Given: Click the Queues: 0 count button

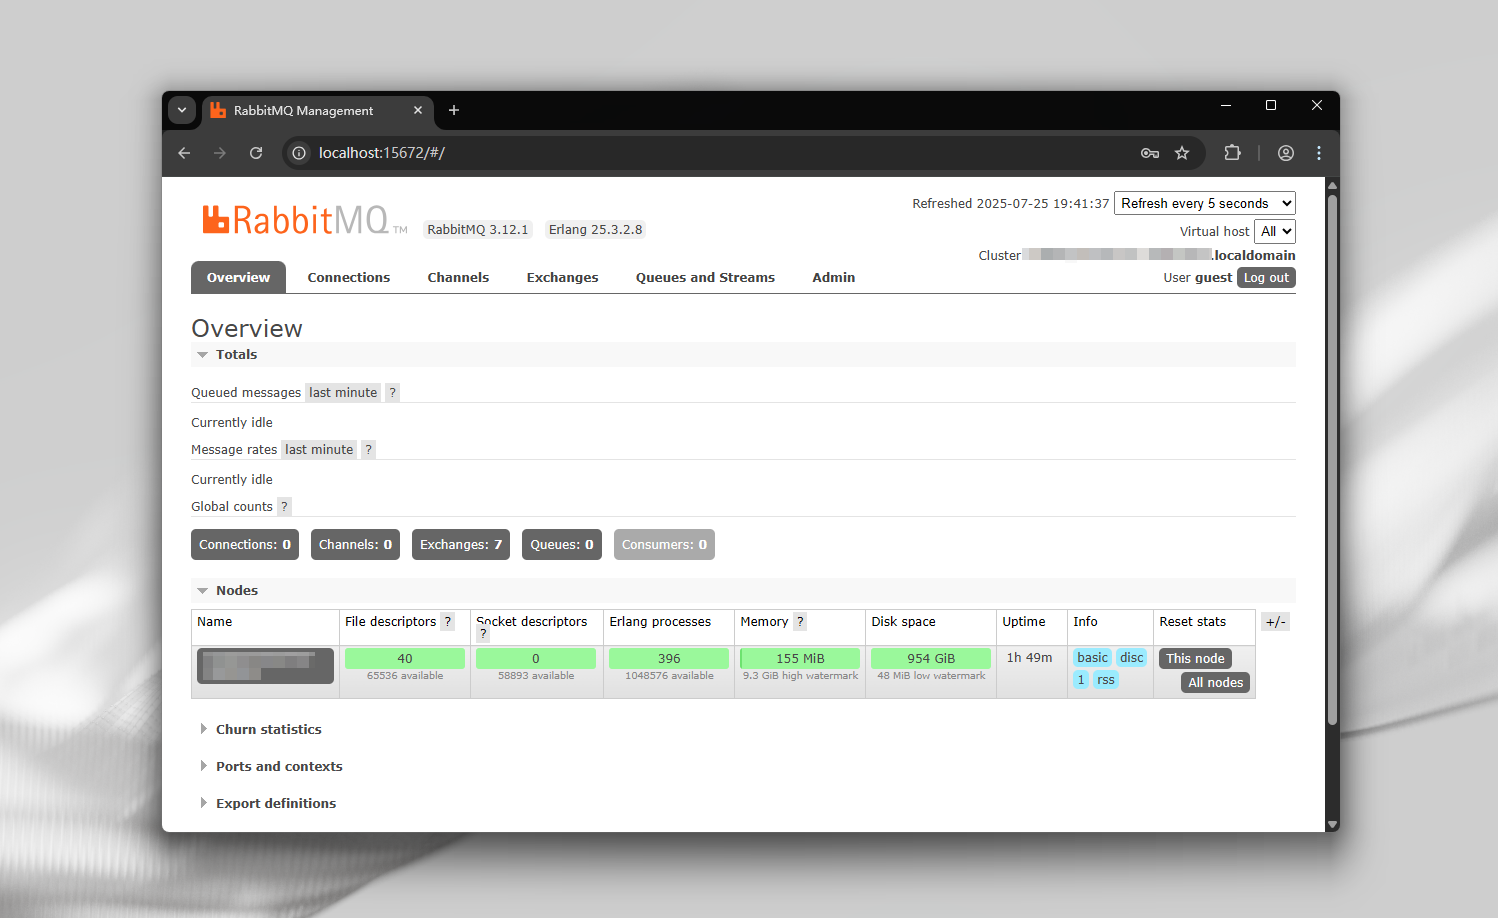Looking at the screenshot, I should coord(562,545).
